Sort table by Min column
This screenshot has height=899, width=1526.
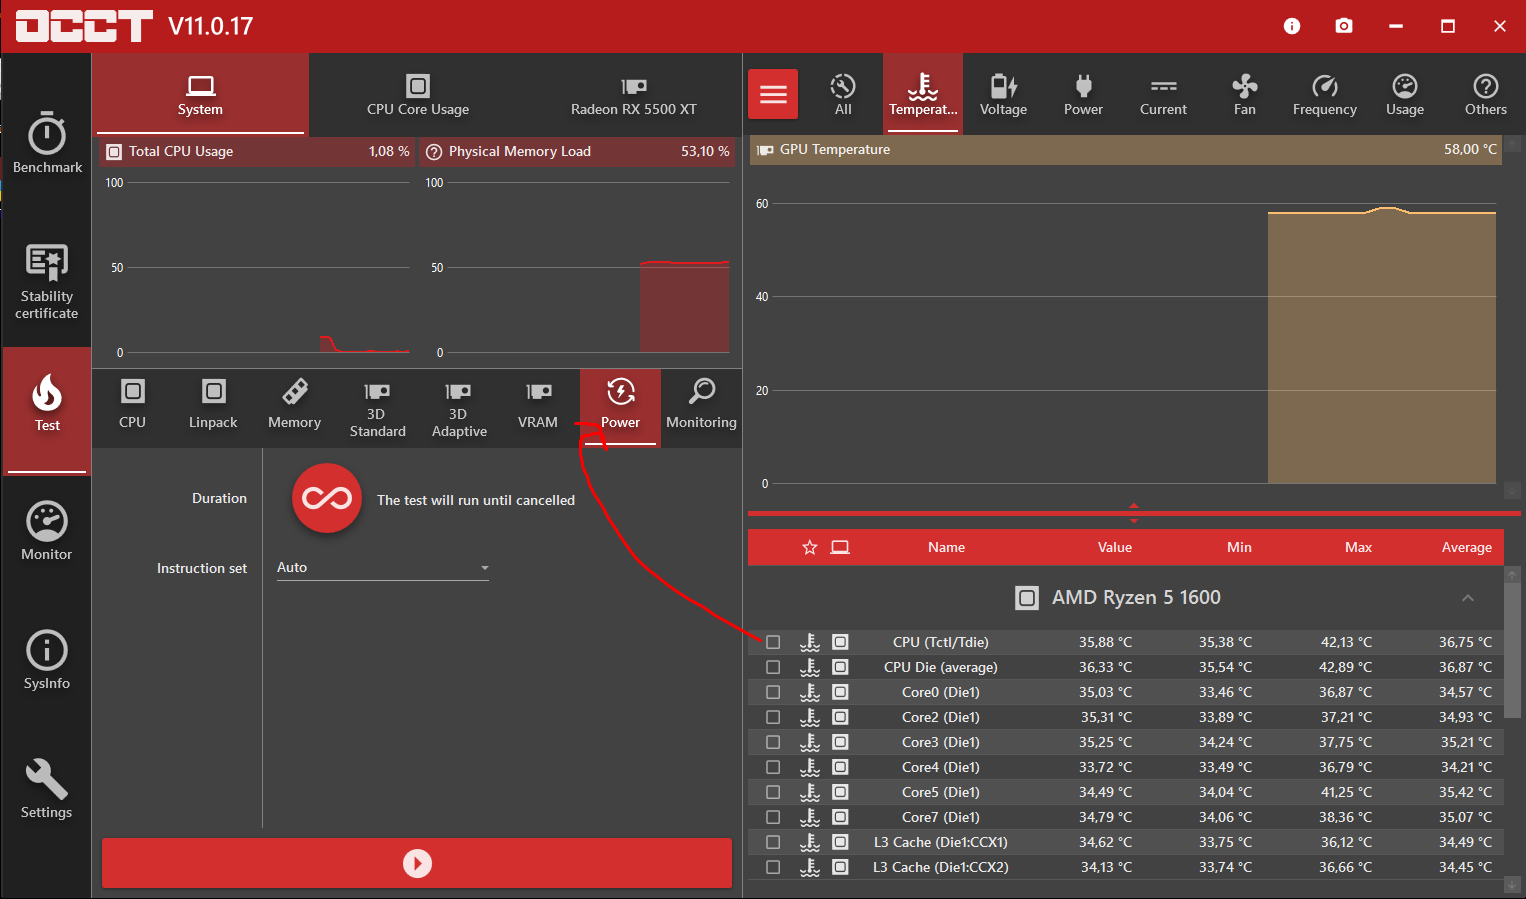click(1239, 547)
